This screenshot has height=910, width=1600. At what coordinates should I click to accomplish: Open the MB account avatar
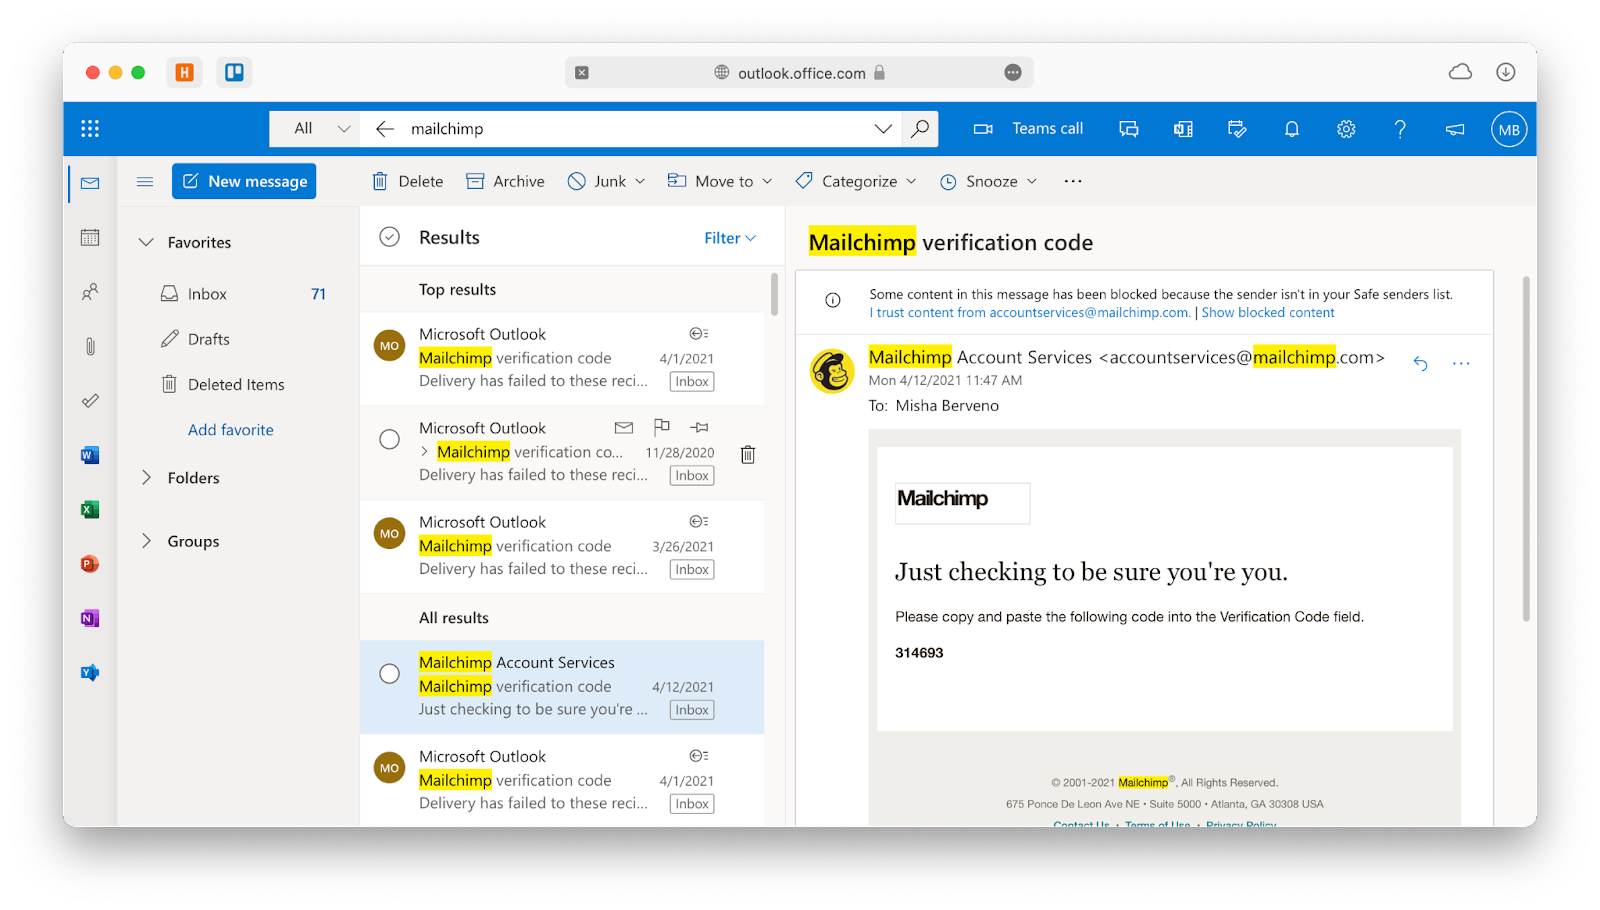(1509, 129)
